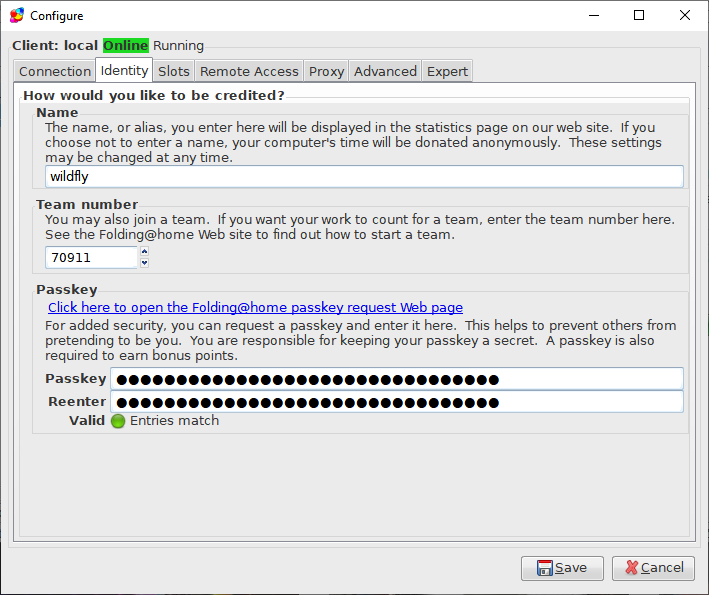This screenshot has height=595, width=709.
Task: Switch to the Connection tab
Action: pyautogui.click(x=55, y=71)
